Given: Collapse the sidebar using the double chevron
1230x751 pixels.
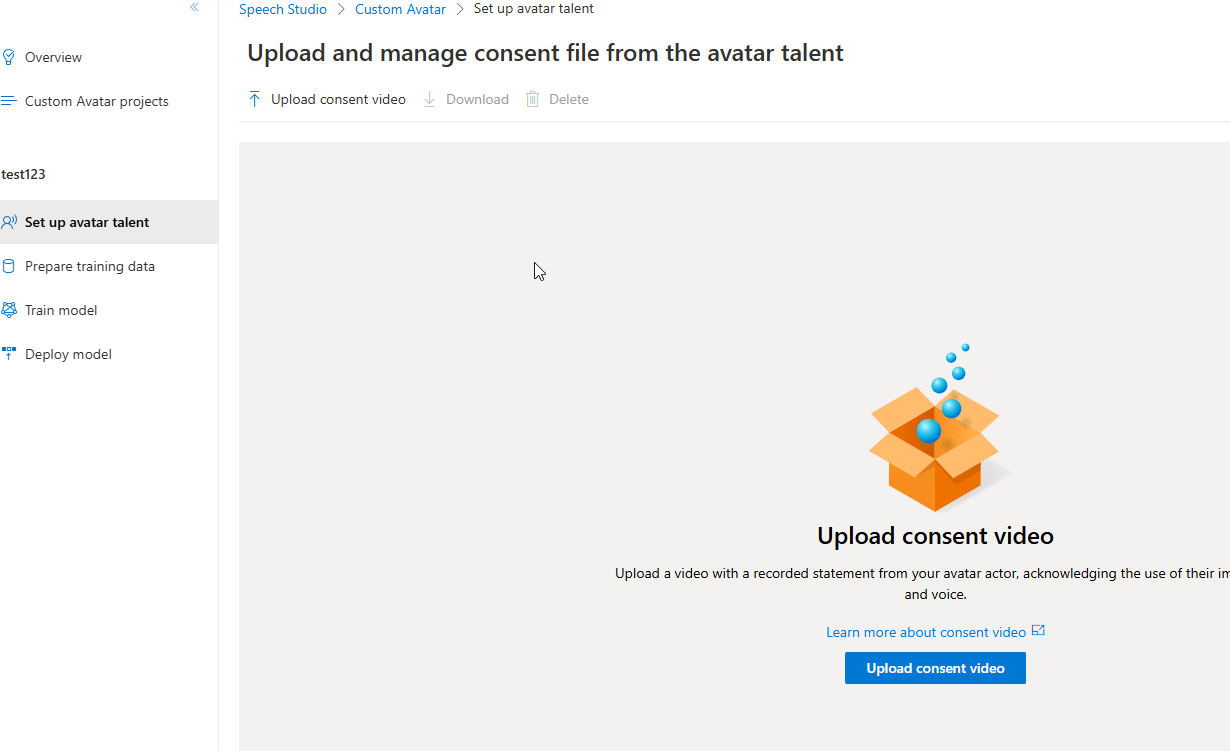Looking at the screenshot, I should click(194, 7).
